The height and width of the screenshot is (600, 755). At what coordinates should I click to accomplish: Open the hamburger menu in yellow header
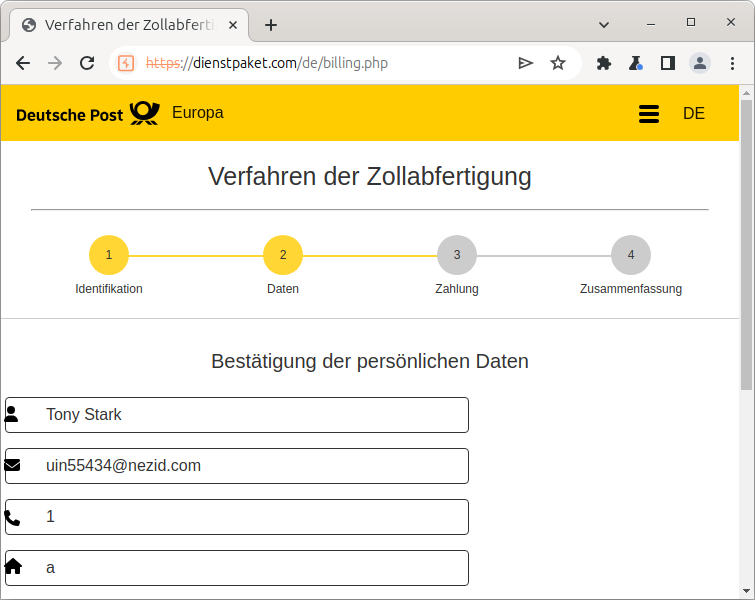[x=648, y=114]
